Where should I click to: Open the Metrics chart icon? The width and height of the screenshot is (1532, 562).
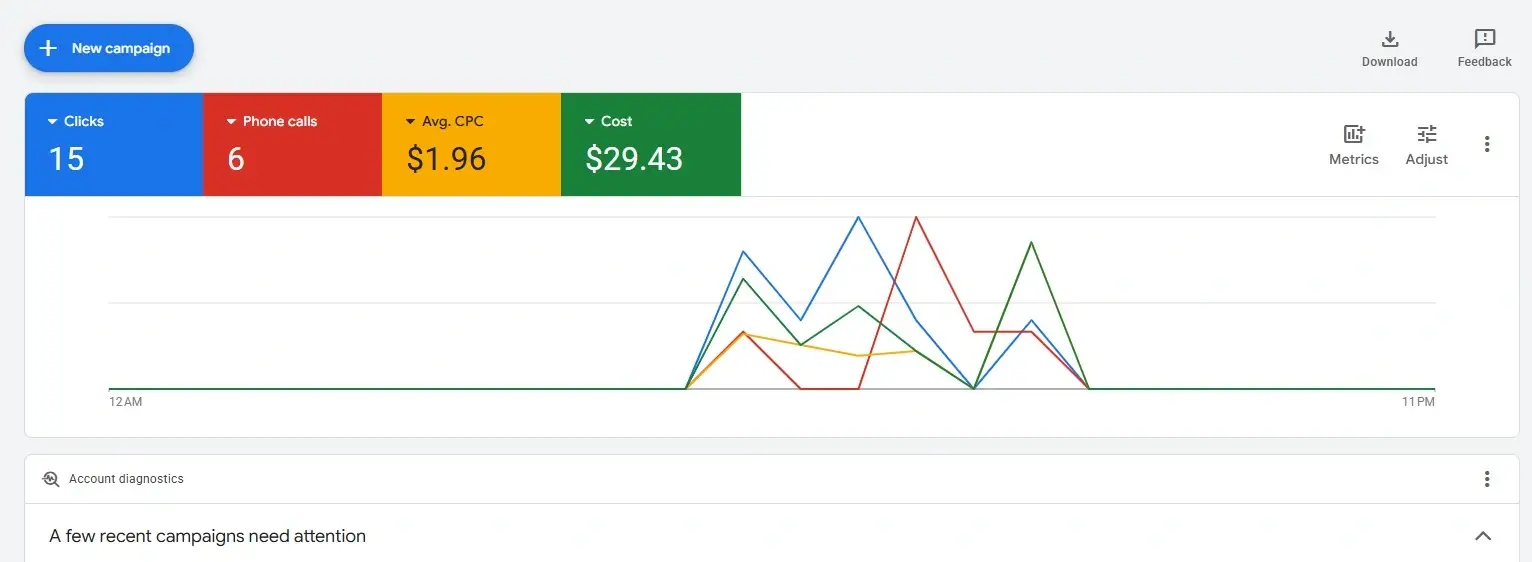tap(1354, 134)
